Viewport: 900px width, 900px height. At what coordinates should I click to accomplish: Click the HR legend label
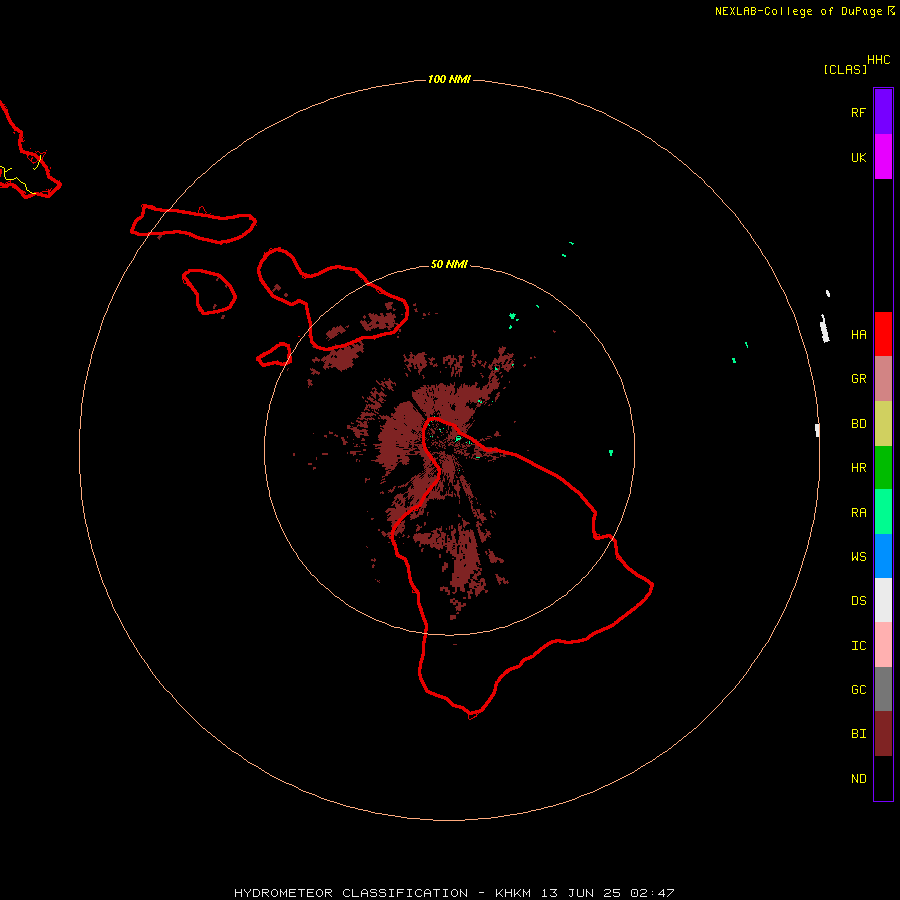(x=858, y=468)
